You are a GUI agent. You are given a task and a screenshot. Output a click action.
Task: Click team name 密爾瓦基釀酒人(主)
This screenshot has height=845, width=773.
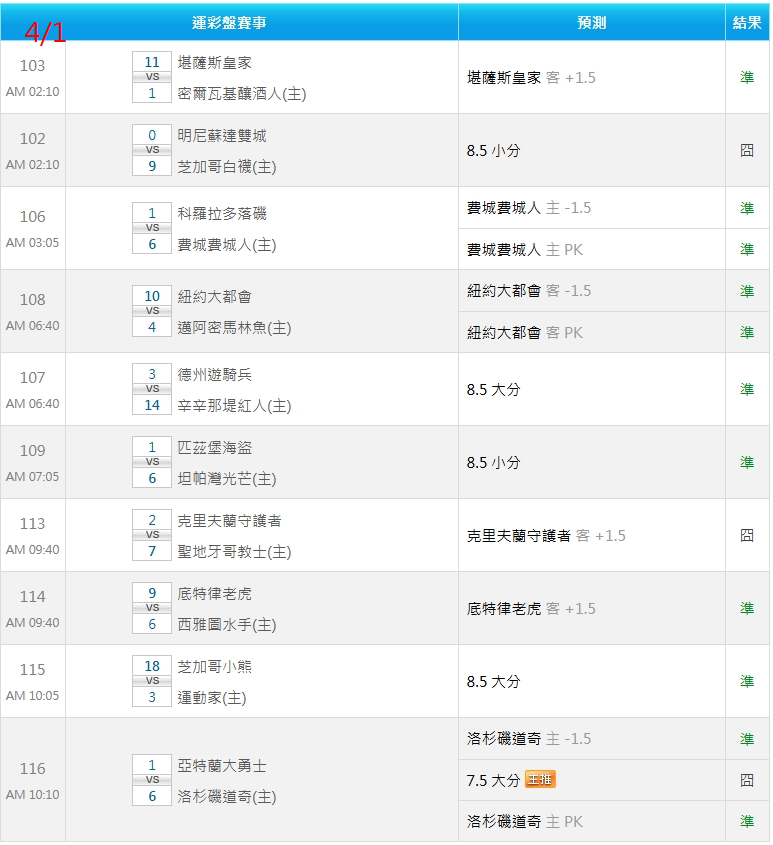point(241,94)
